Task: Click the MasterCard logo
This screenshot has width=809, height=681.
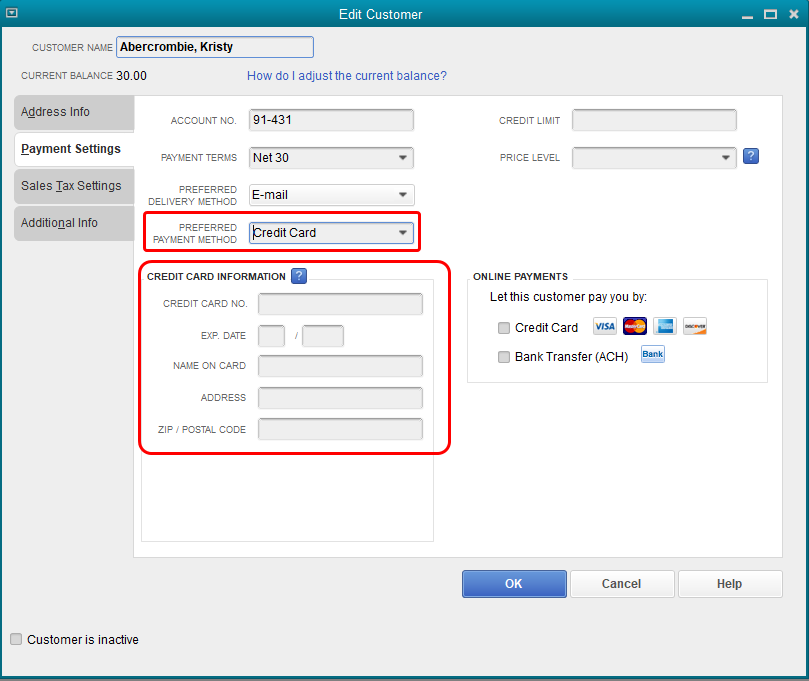Action: pyautogui.click(x=635, y=326)
